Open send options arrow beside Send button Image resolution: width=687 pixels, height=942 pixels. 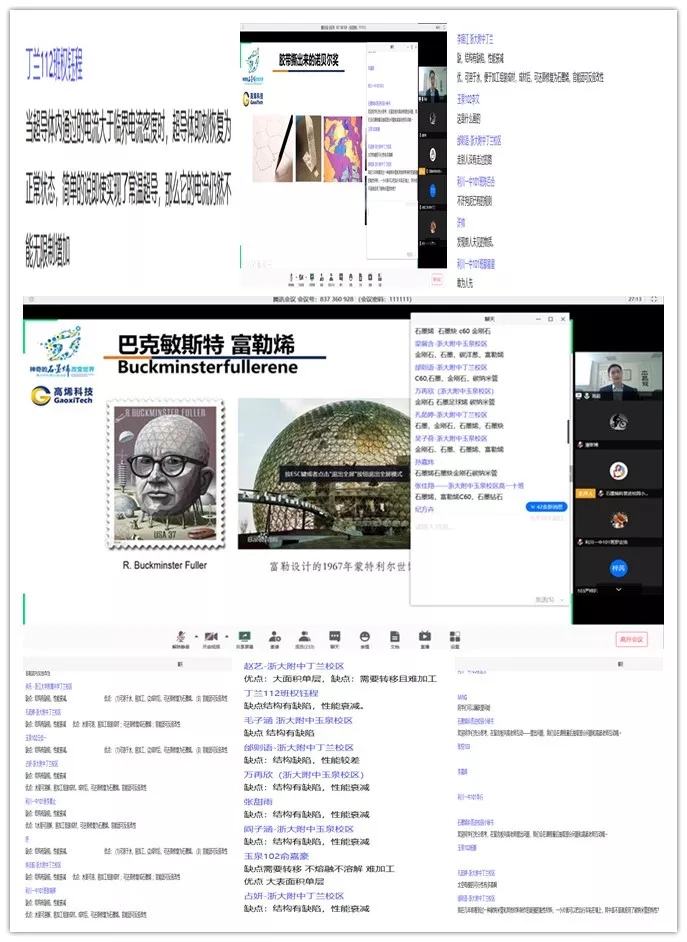click(x=561, y=600)
